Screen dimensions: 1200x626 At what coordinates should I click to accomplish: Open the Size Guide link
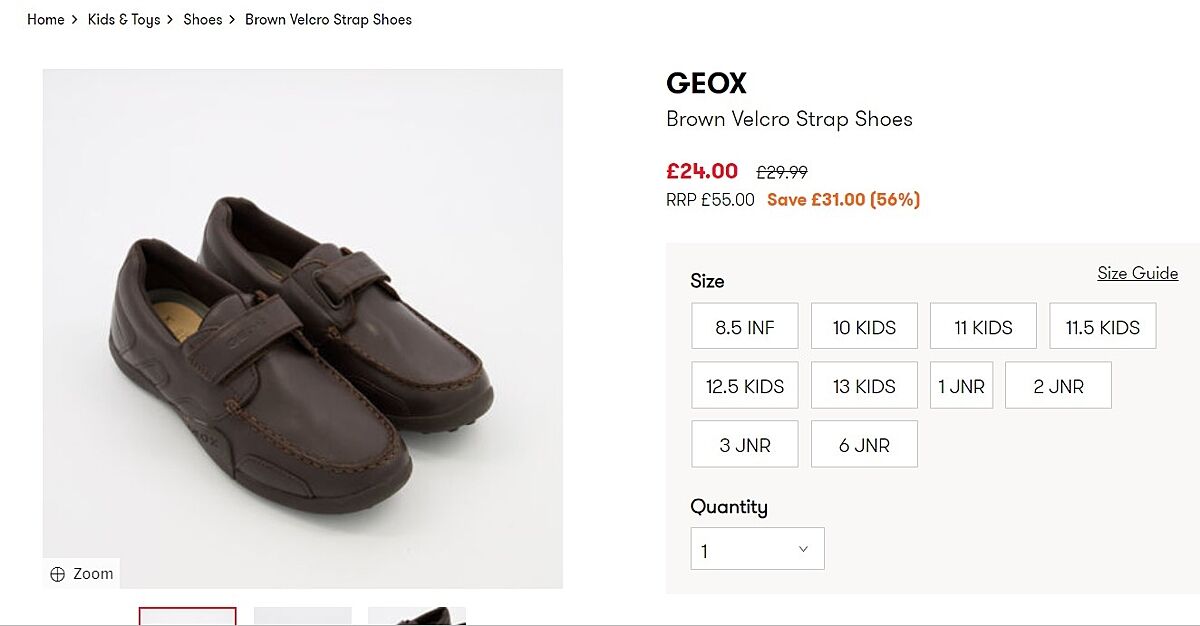(1137, 273)
